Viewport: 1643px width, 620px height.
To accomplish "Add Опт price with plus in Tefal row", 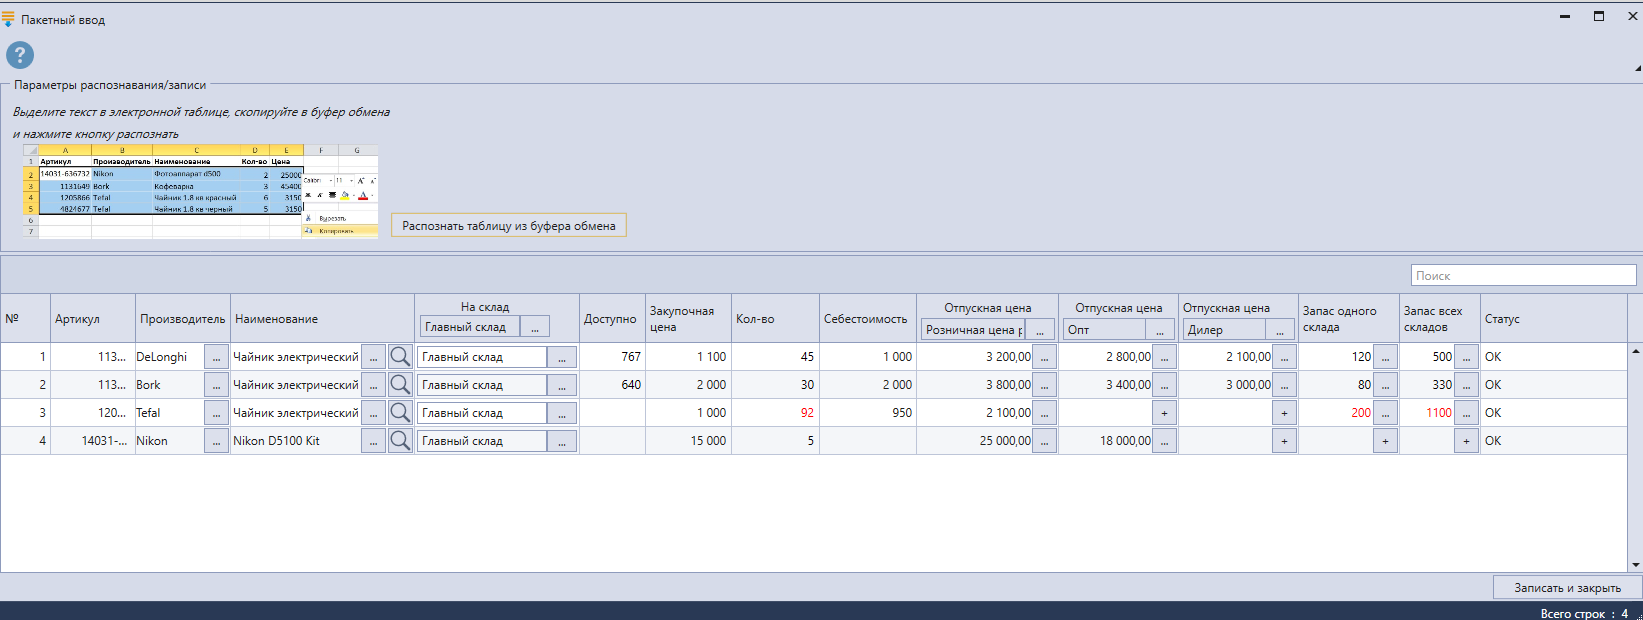I will pos(1164,413).
